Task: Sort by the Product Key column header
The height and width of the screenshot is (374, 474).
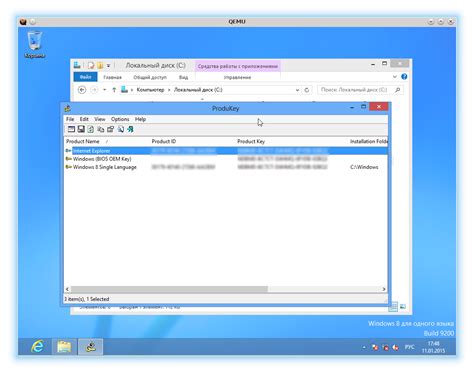Action: point(292,141)
